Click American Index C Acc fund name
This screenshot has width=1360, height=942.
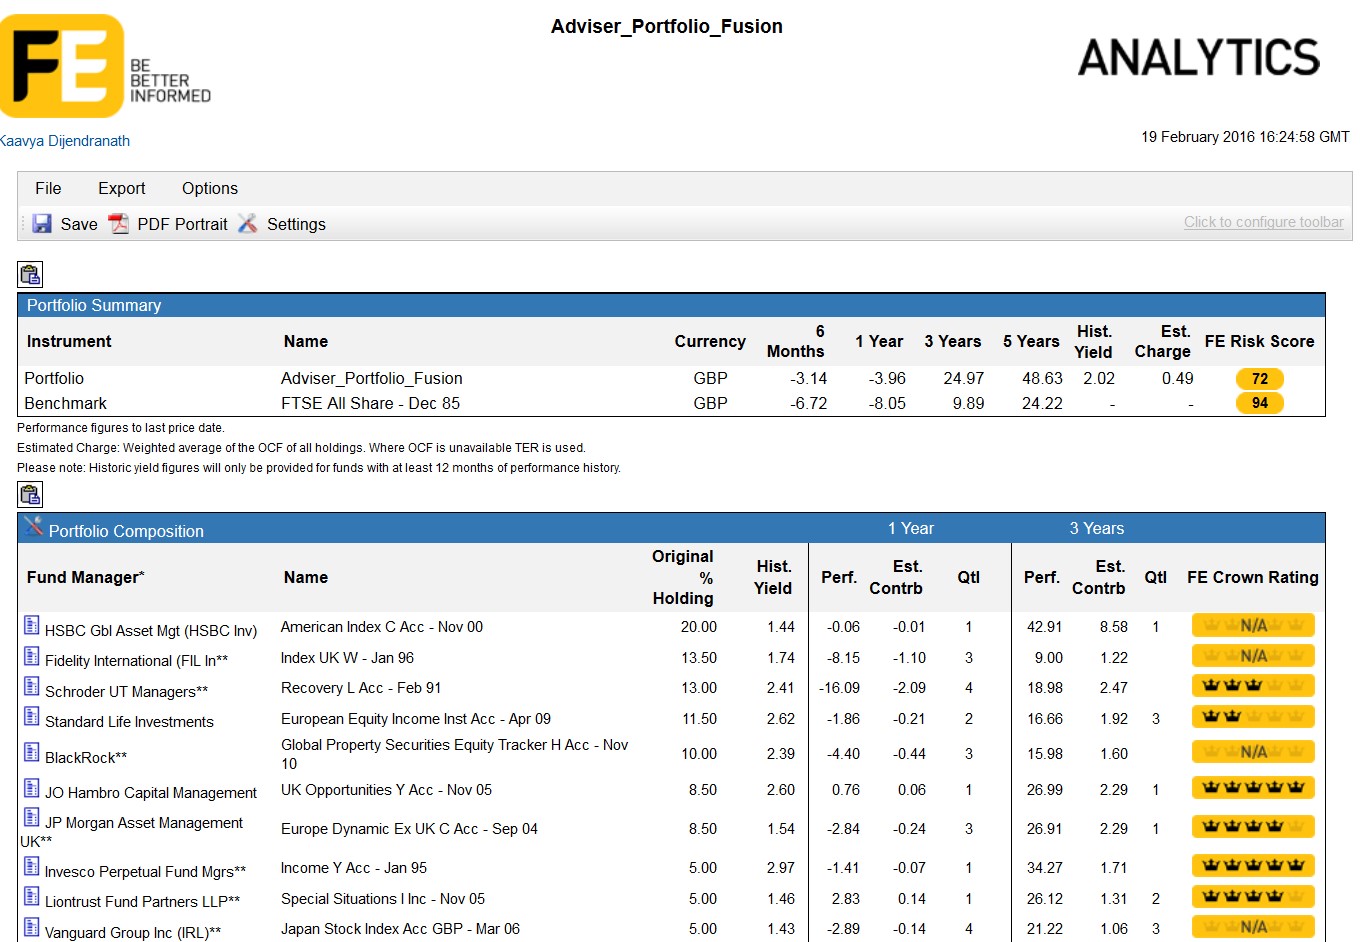coord(381,627)
